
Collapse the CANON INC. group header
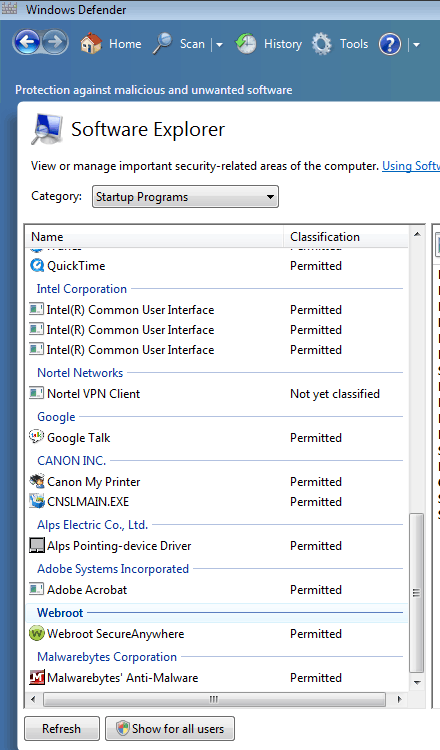[71, 461]
